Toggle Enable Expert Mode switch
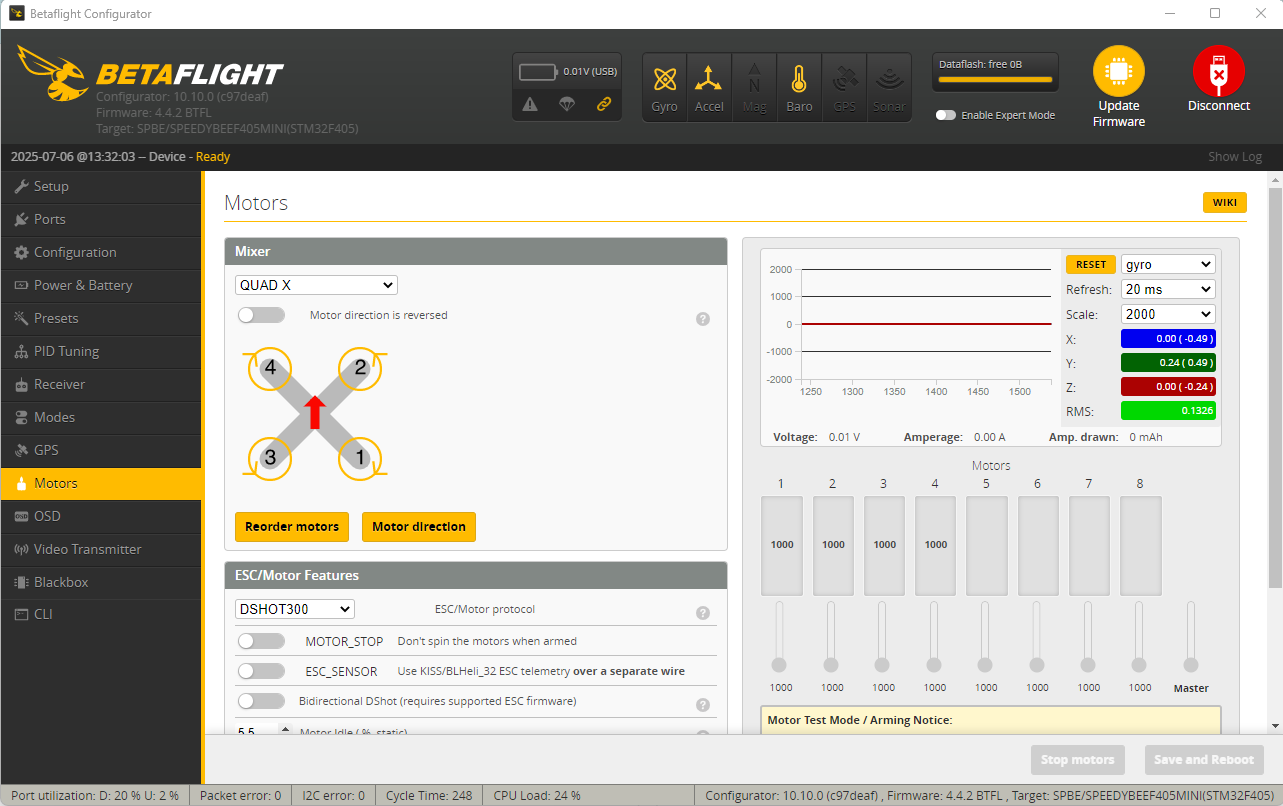This screenshot has height=806, width=1283. [x=945, y=115]
